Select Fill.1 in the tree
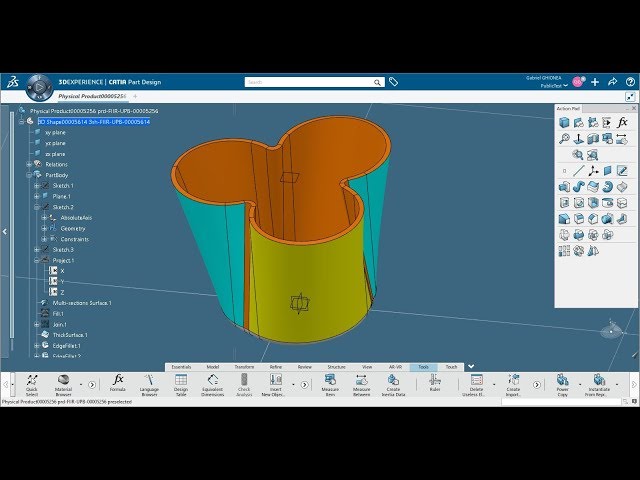 (58, 313)
